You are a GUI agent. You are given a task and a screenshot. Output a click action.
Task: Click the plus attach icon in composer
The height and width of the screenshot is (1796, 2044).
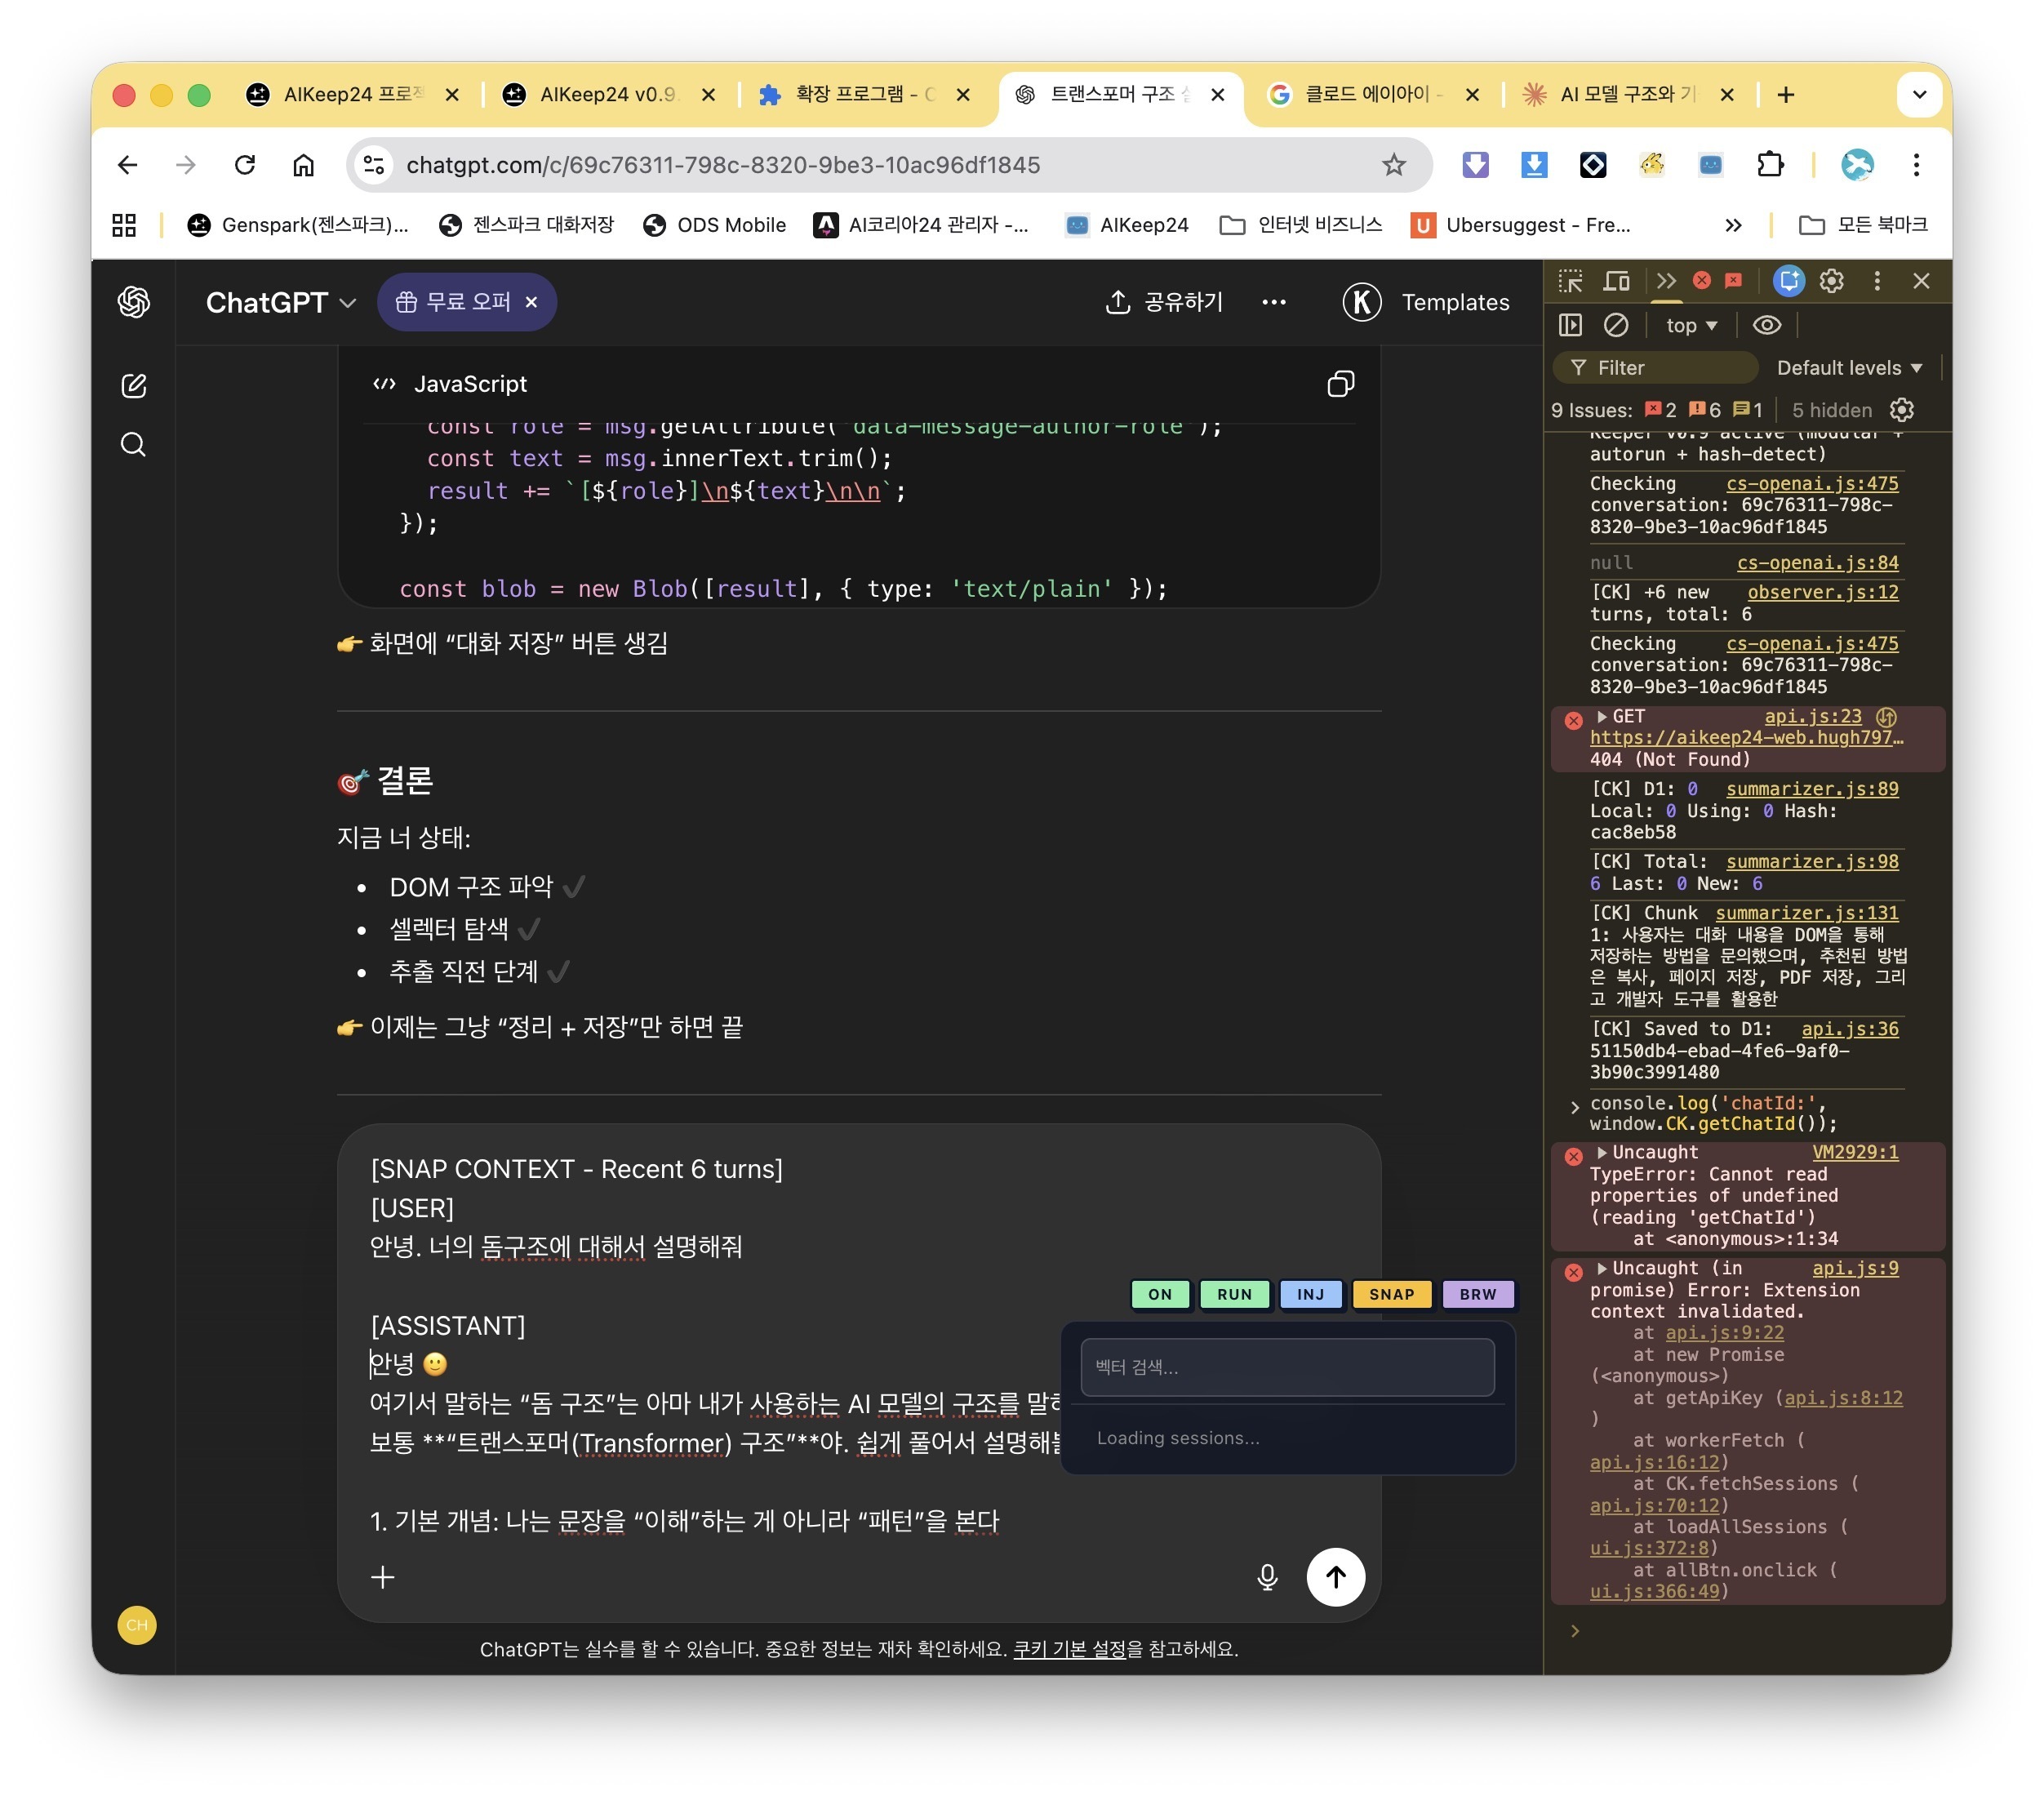(x=383, y=1577)
